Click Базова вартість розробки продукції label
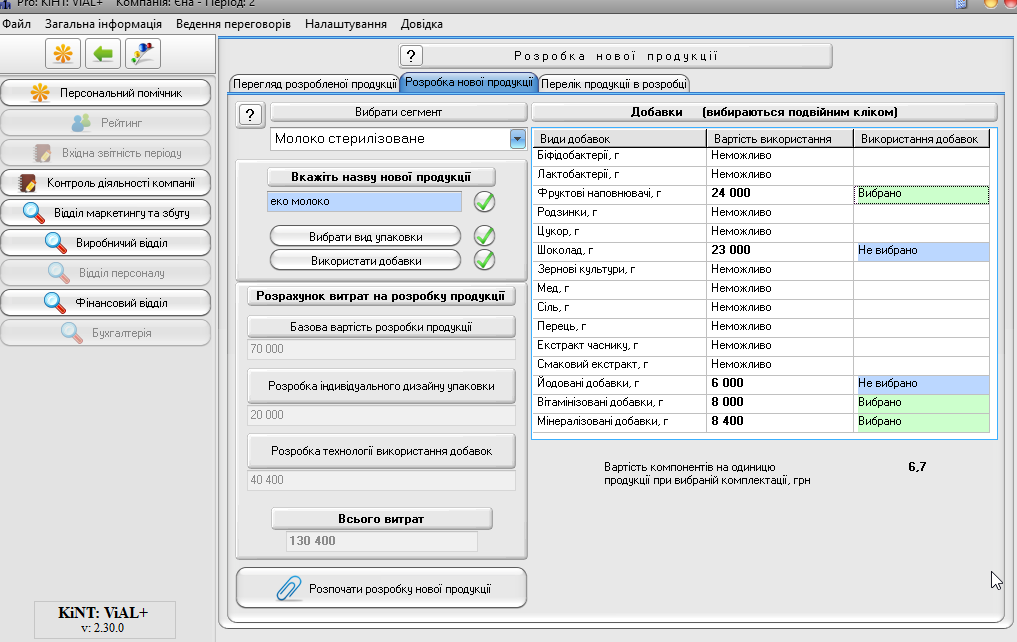 click(x=381, y=326)
